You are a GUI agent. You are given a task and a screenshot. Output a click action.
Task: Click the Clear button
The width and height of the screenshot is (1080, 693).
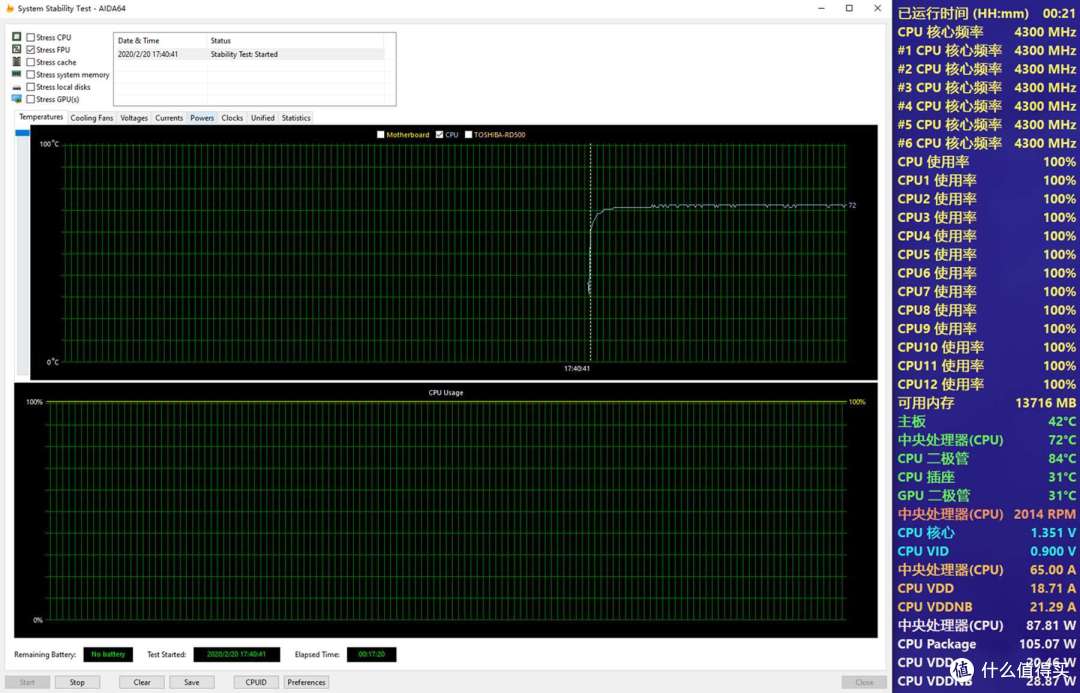[x=142, y=682]
